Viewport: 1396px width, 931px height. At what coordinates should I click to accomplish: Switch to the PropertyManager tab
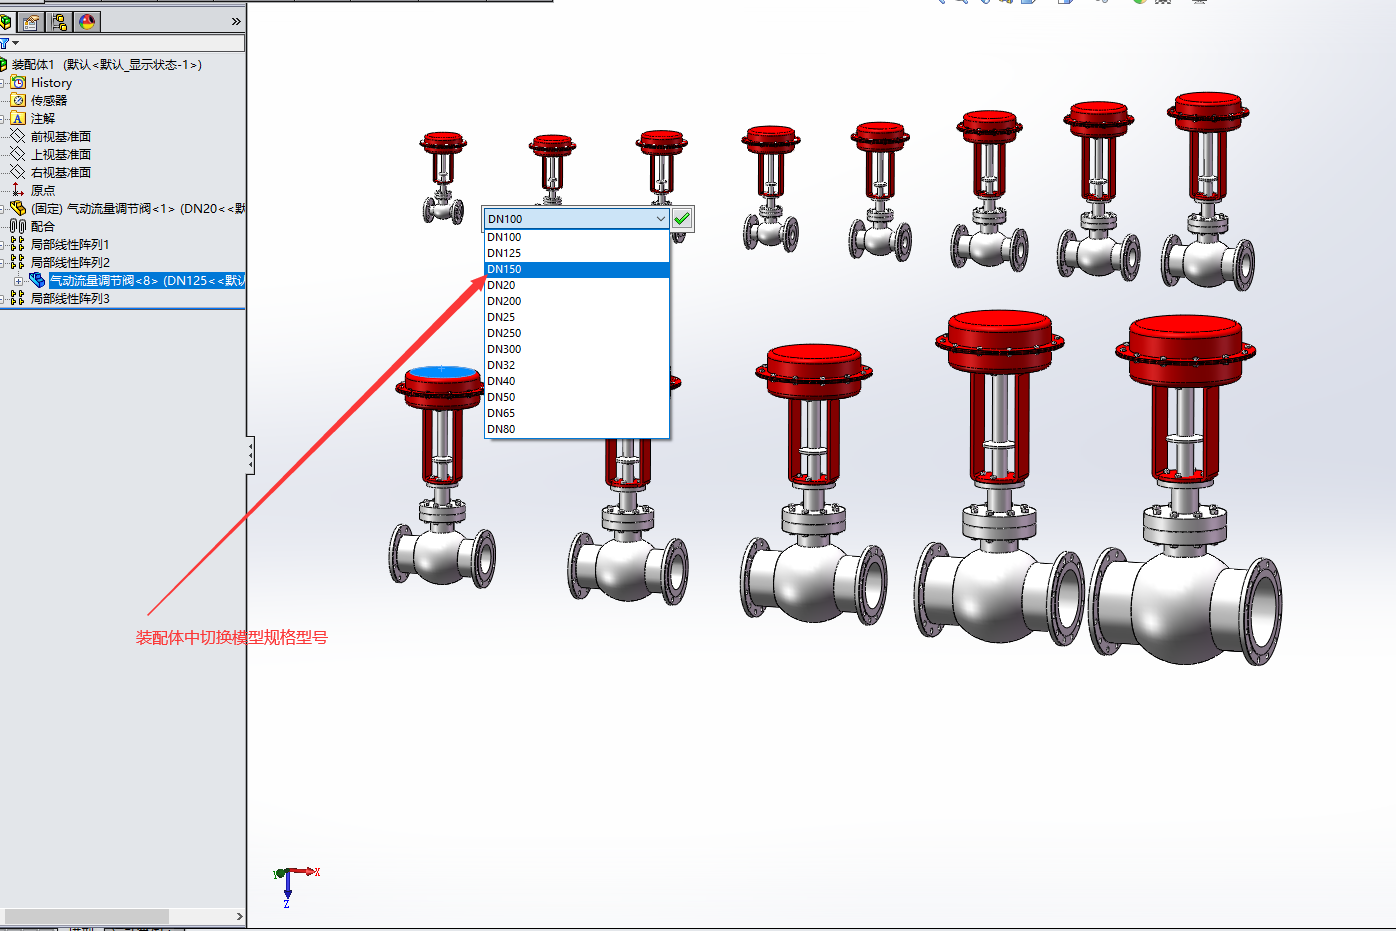pyautogui.click(x=31, y=21)
